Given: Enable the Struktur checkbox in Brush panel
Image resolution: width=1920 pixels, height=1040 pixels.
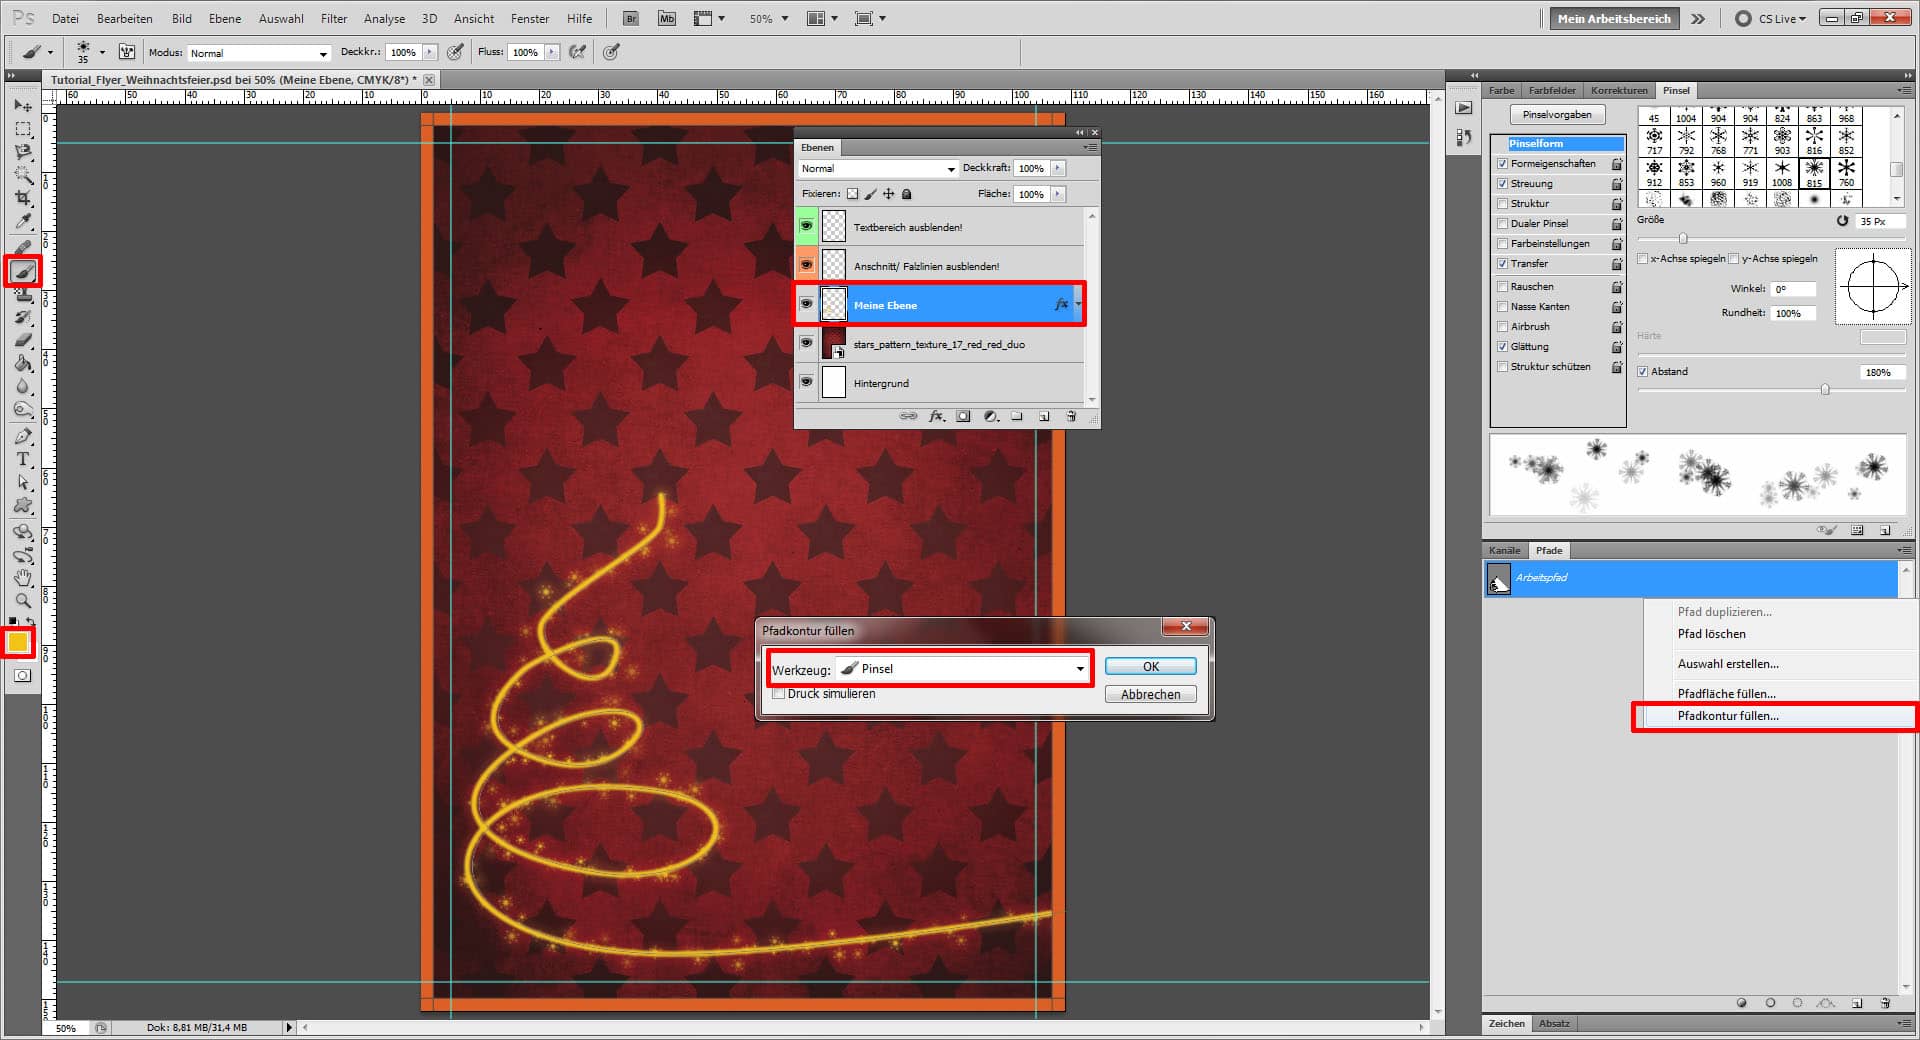Looking at the screenshot, I should (1503, 203).
